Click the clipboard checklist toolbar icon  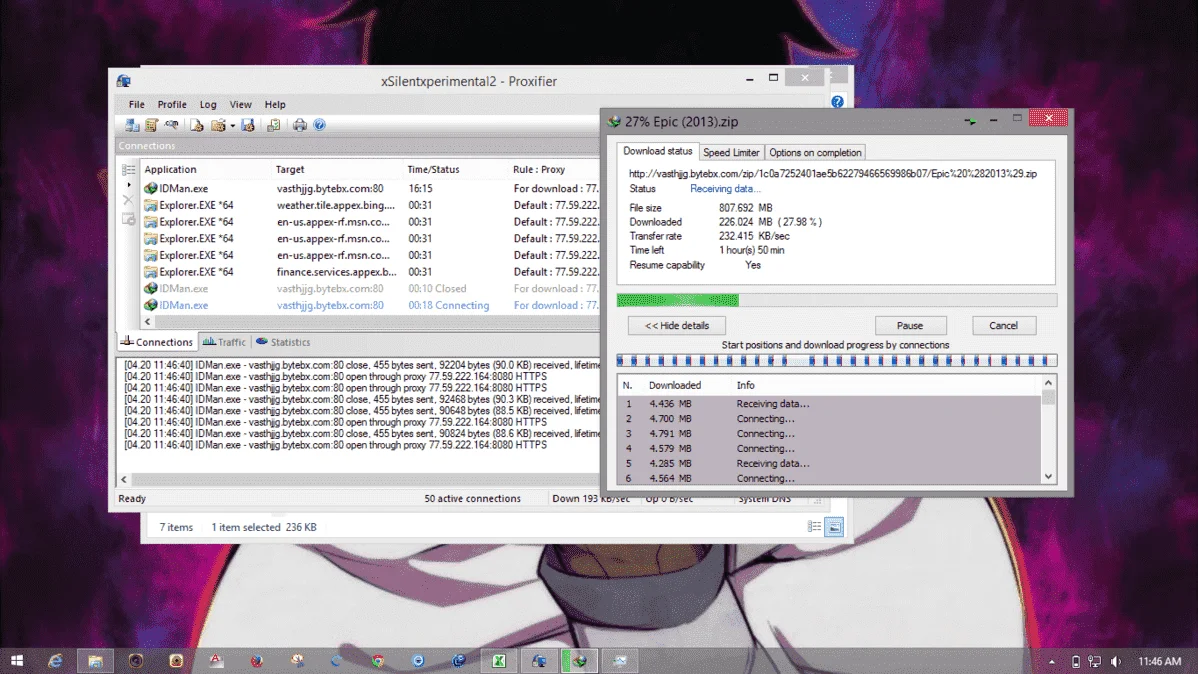coord(273,125)
